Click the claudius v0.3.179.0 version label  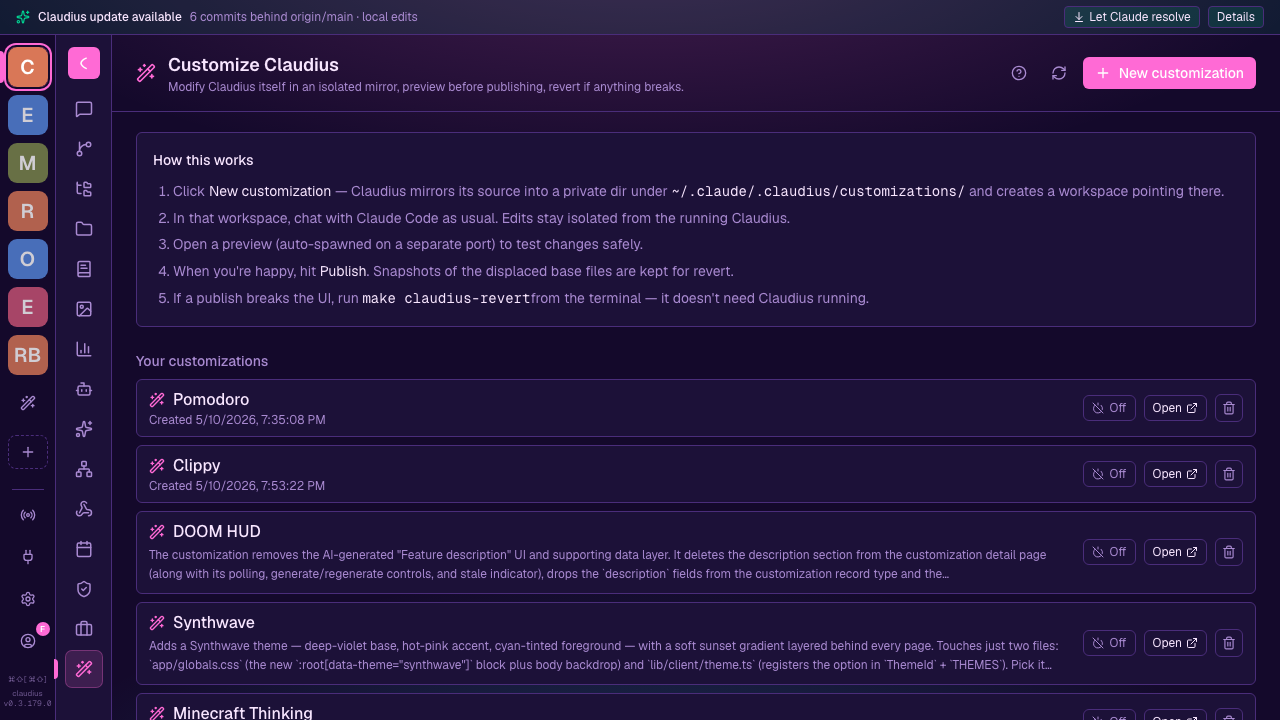click(x=28, y=698)
